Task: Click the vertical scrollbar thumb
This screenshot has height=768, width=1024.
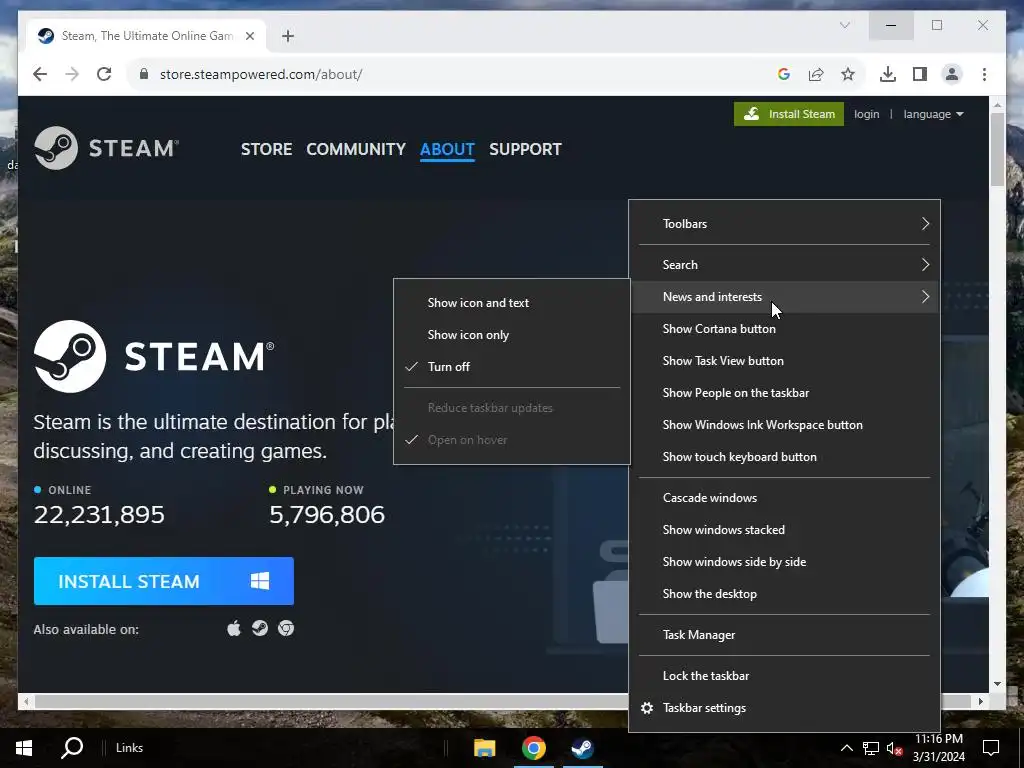Action: point(997,149)
